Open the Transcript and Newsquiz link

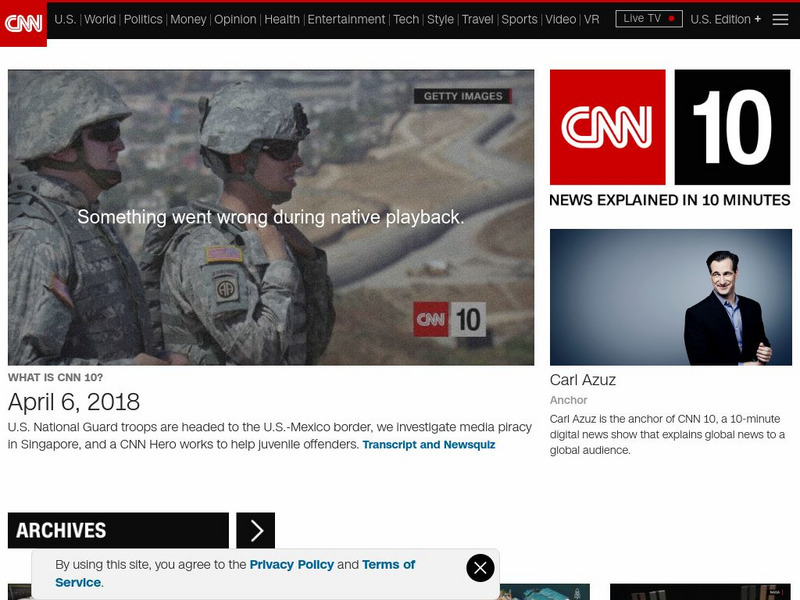pyautogui.click(x=428, y=445)
